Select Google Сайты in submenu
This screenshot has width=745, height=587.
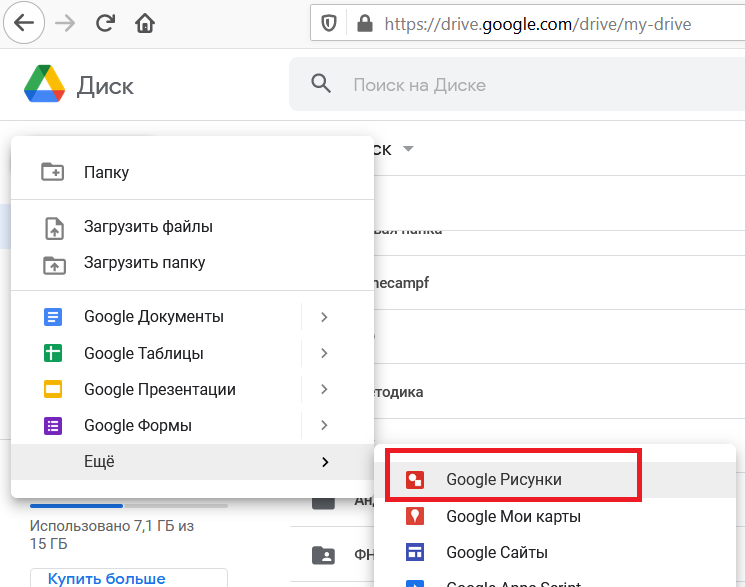pos(555,552)
